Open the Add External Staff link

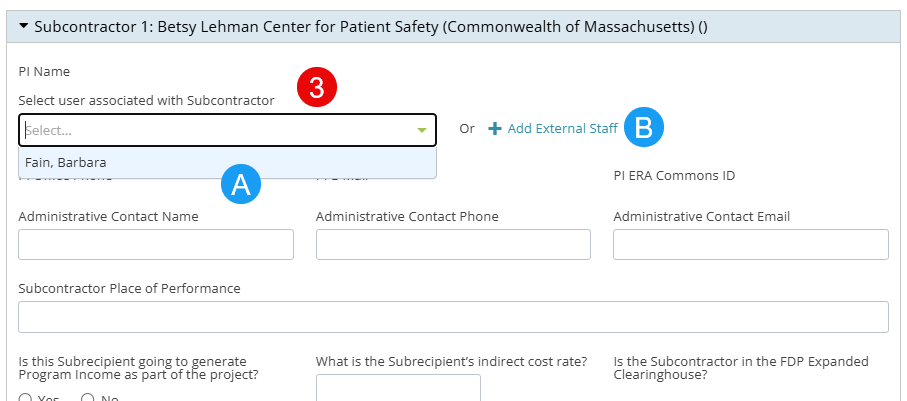coord(562,128)
